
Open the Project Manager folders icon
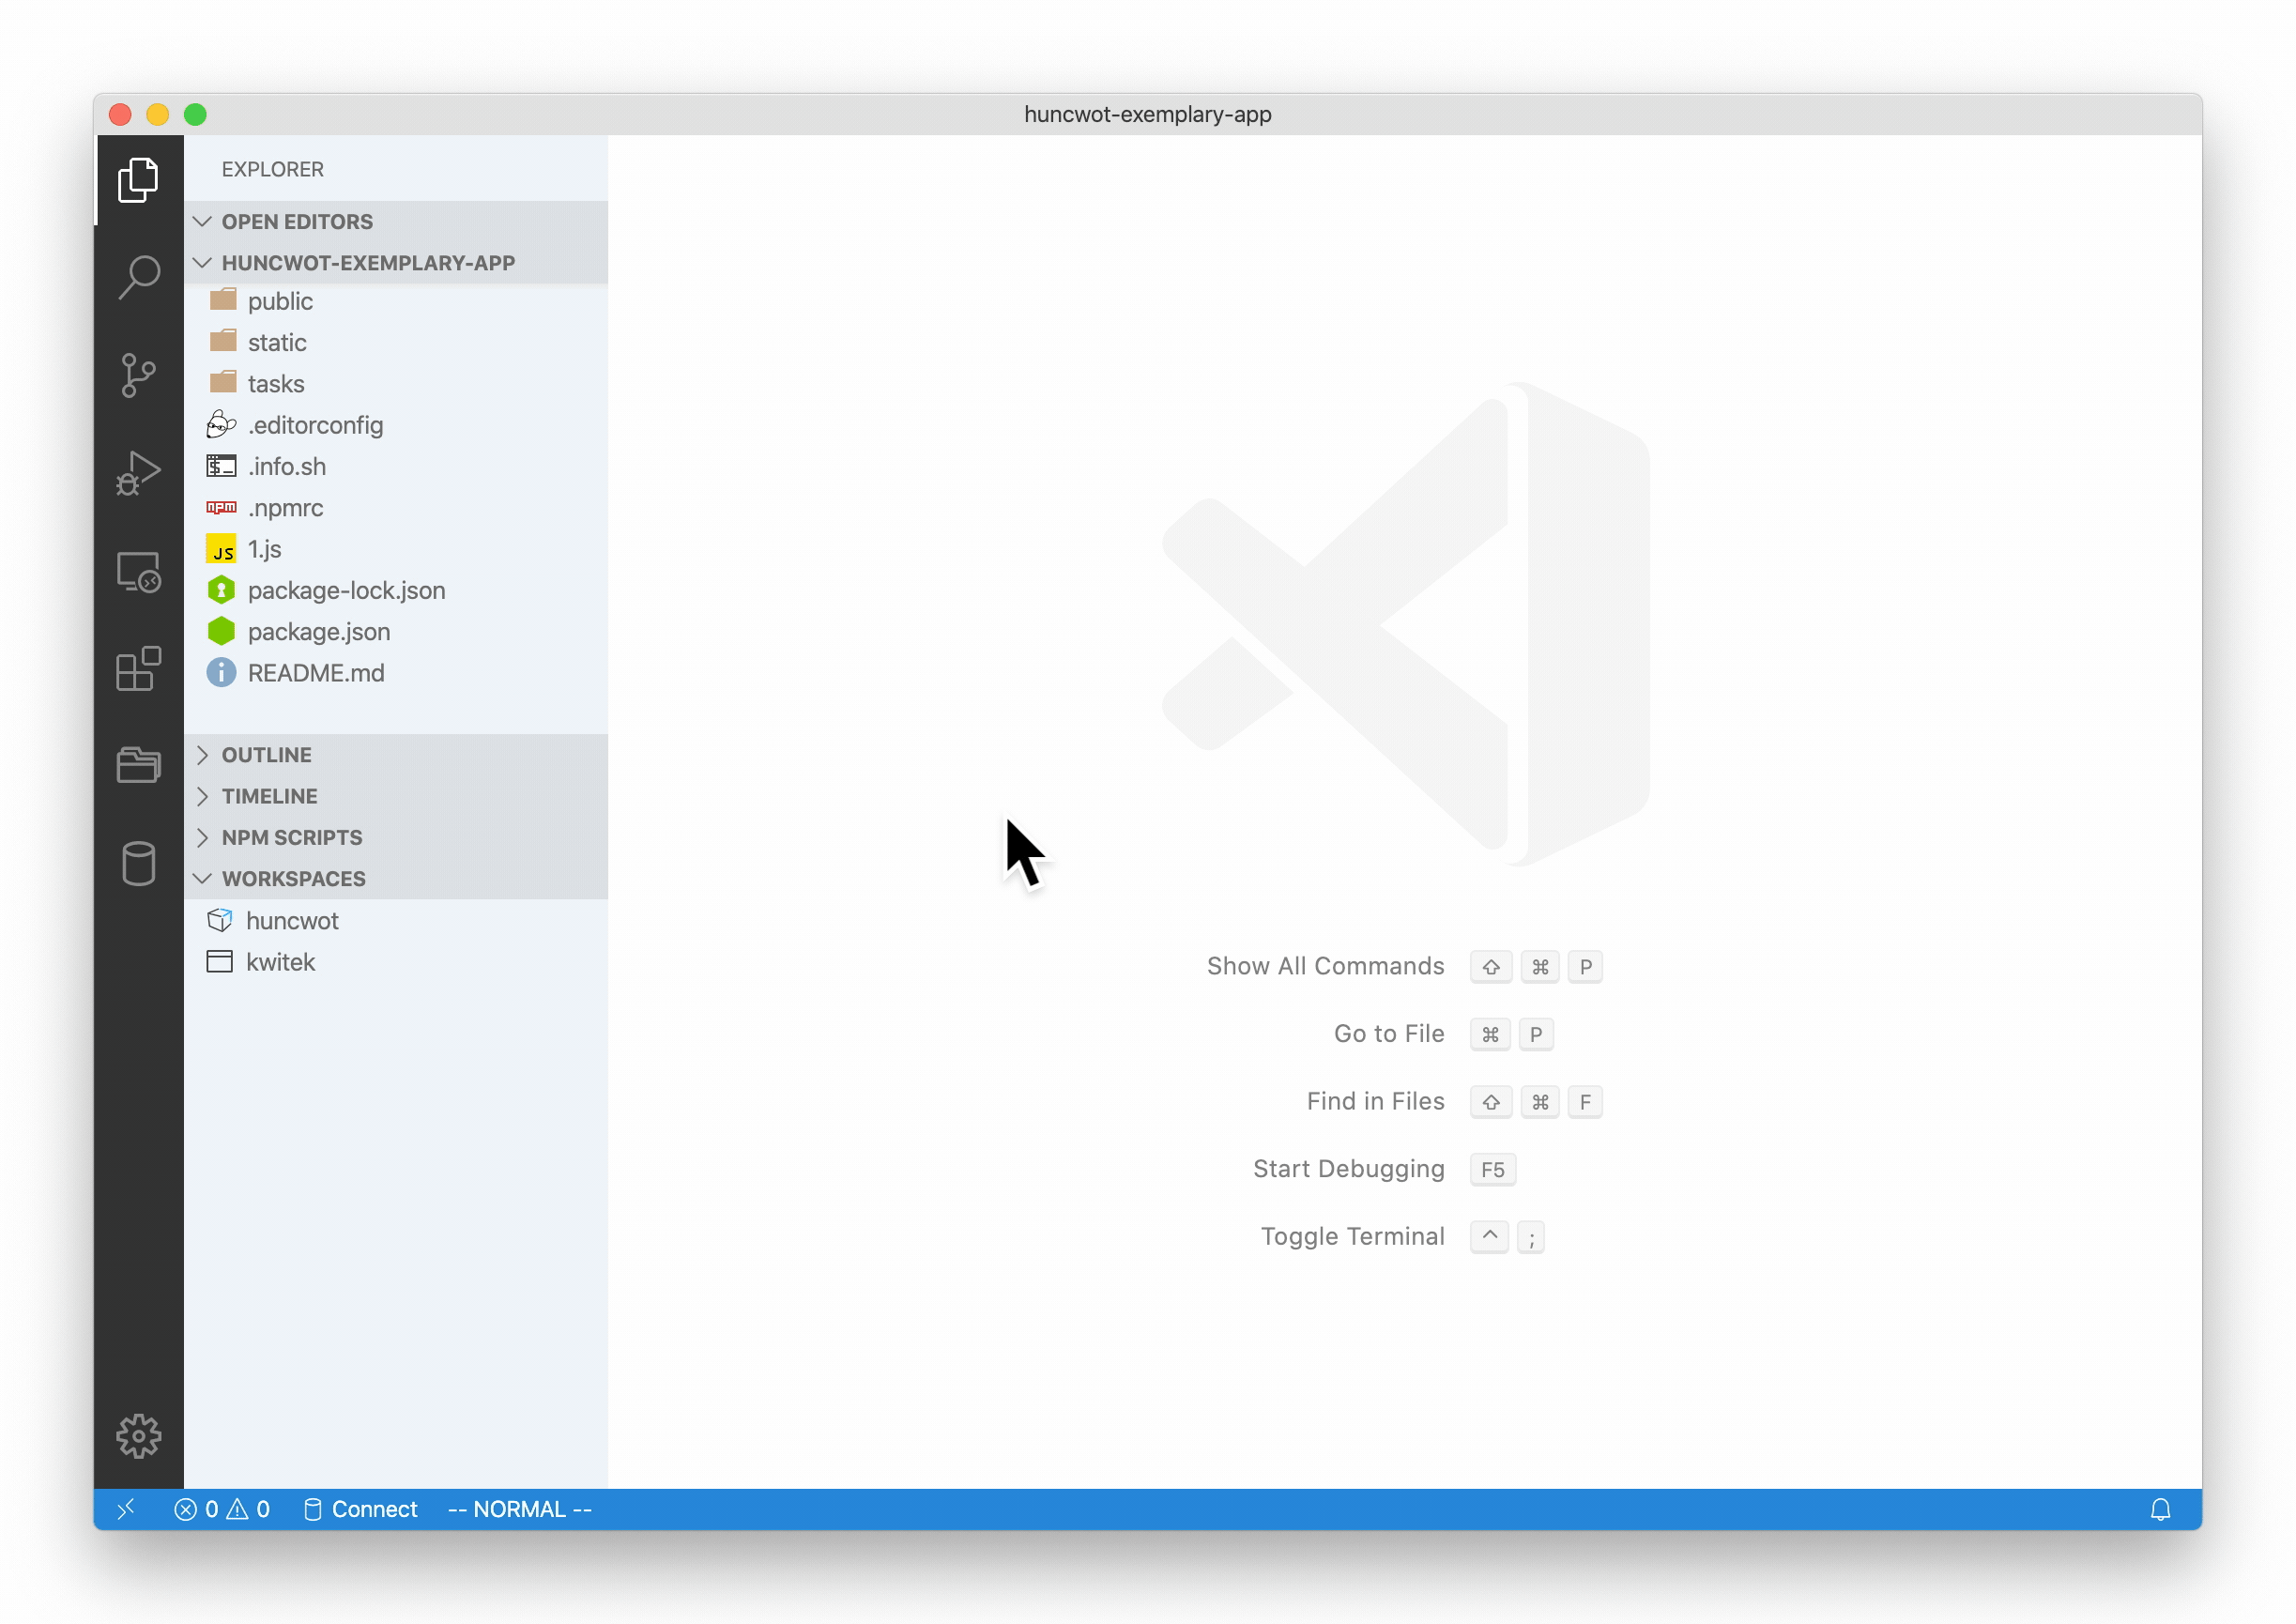[x=138, y=765]
